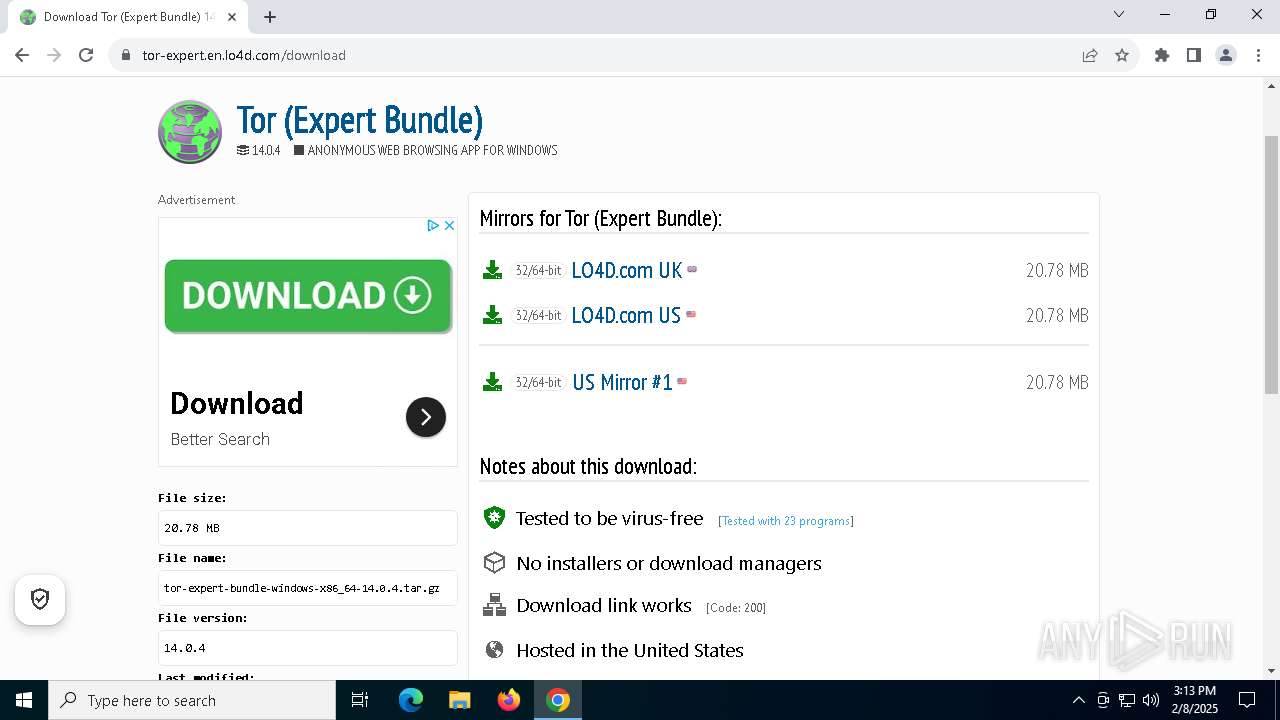Click the box icon beside No installers
Image resolution: width=1280 pixels, height=720 pixels.
click(x=494, y=563)
